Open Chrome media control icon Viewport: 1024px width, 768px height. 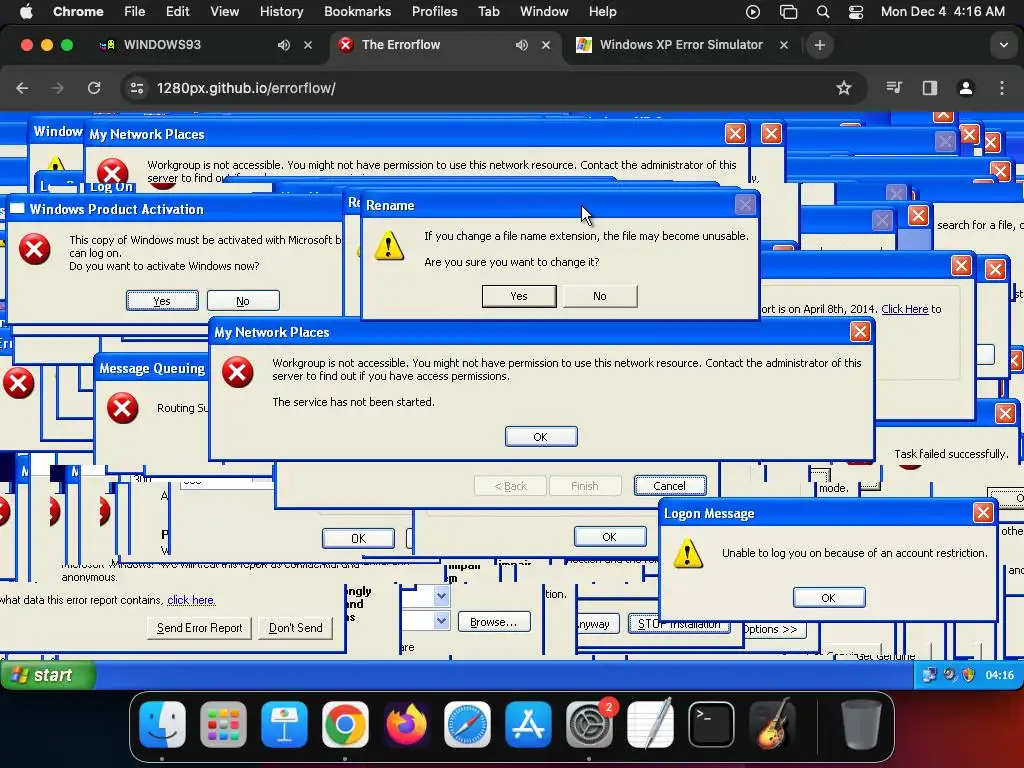pyautogui.click(x=893, y=88)
